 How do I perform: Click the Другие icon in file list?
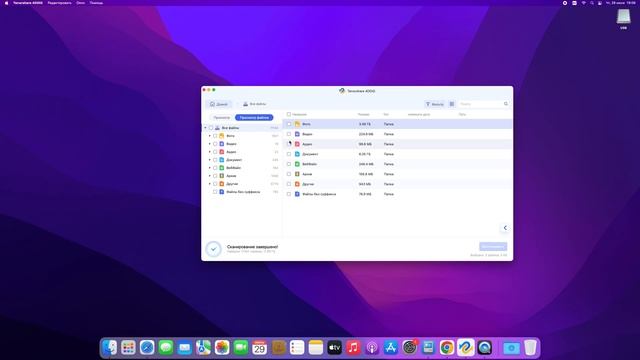[x=298, y=184]
